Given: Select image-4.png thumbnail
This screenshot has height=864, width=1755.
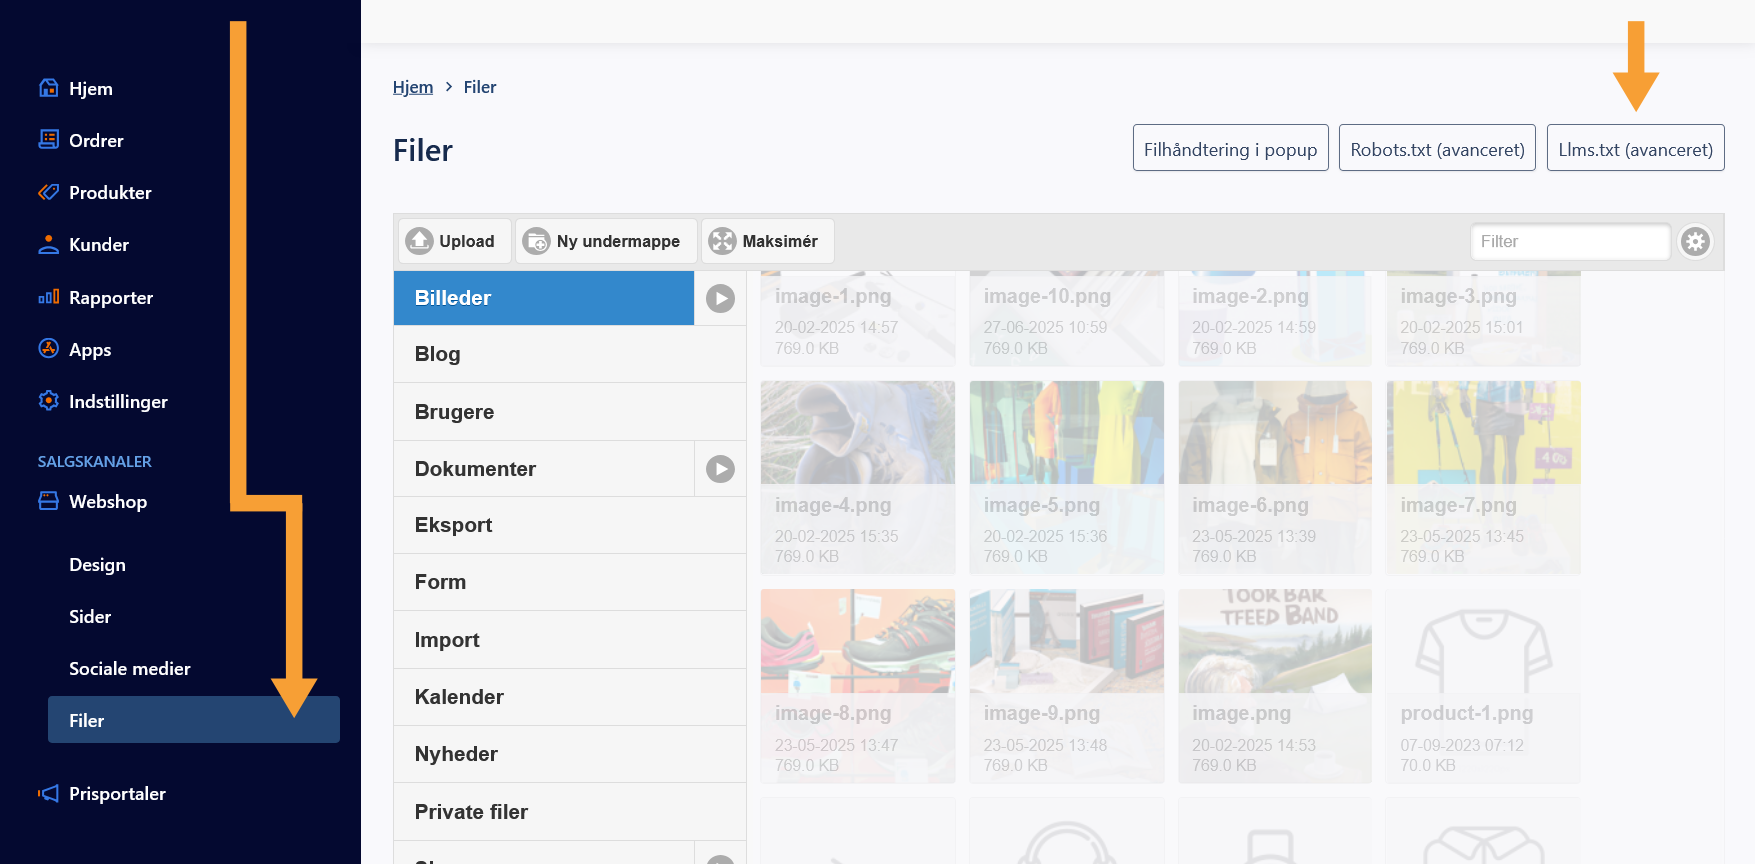Looking at the screenshot, I should tap(858, 478).
